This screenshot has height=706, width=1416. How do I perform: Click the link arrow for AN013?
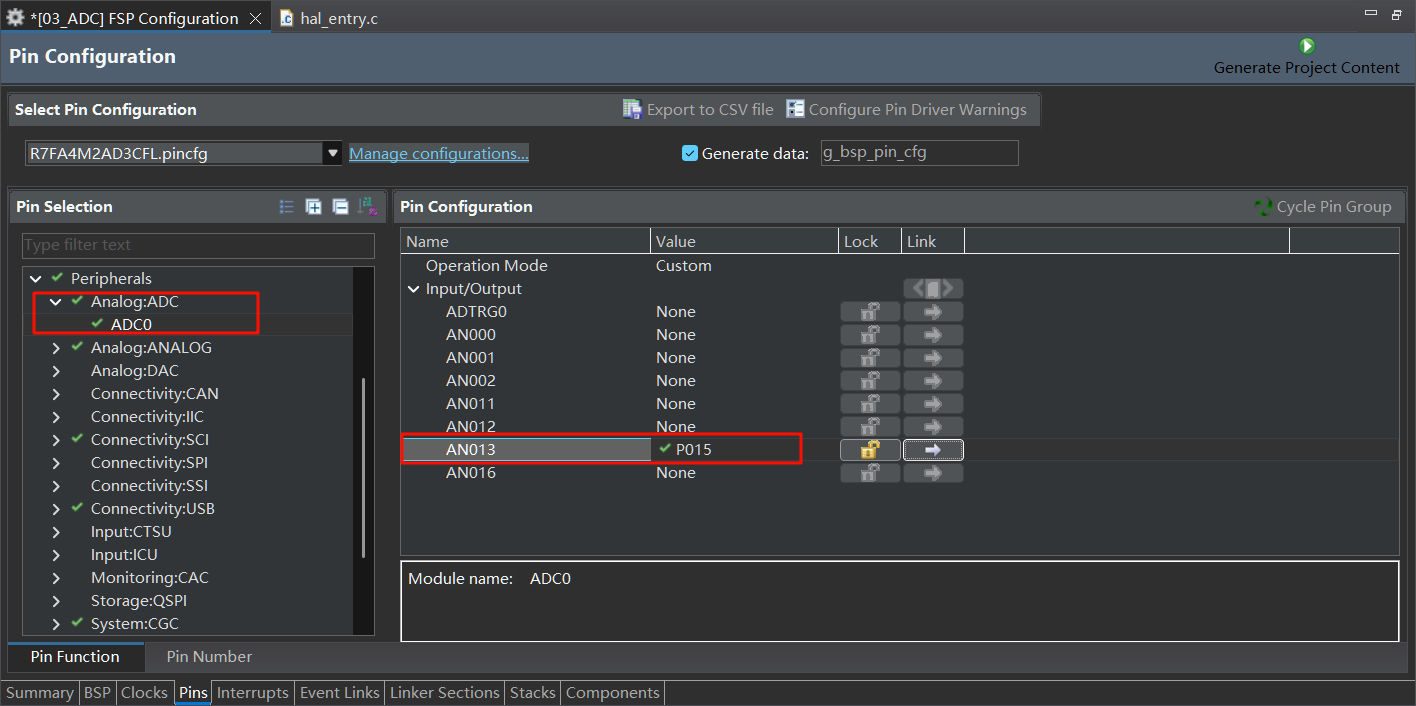tap(932, 450)
